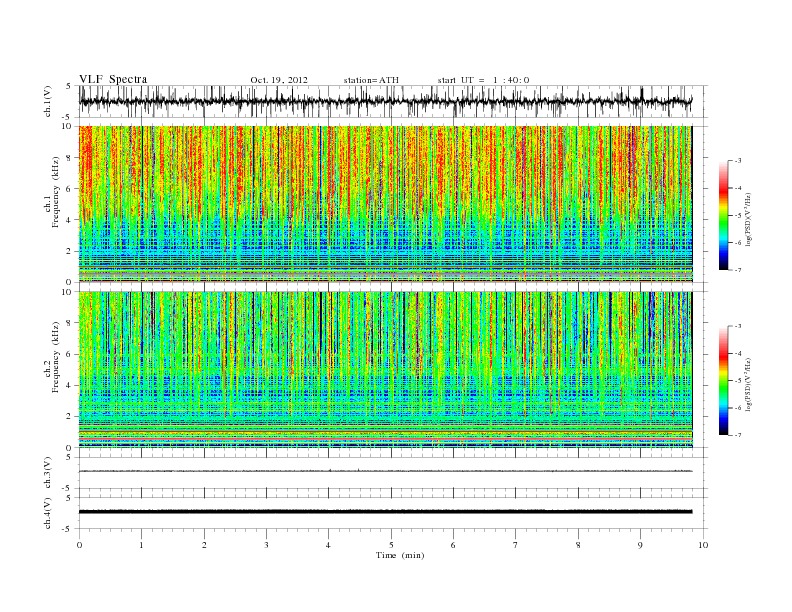Click the "ch.4(V)" axis label
The height and width of the screenshot is (612, 792).
[x=48, y=513]
